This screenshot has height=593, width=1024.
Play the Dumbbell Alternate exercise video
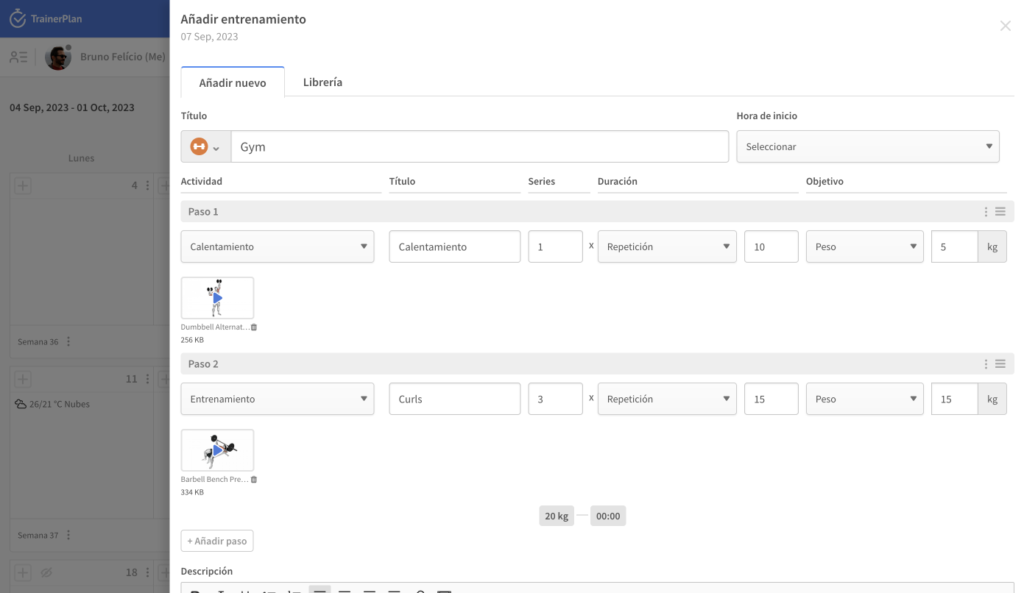(217, 298)
